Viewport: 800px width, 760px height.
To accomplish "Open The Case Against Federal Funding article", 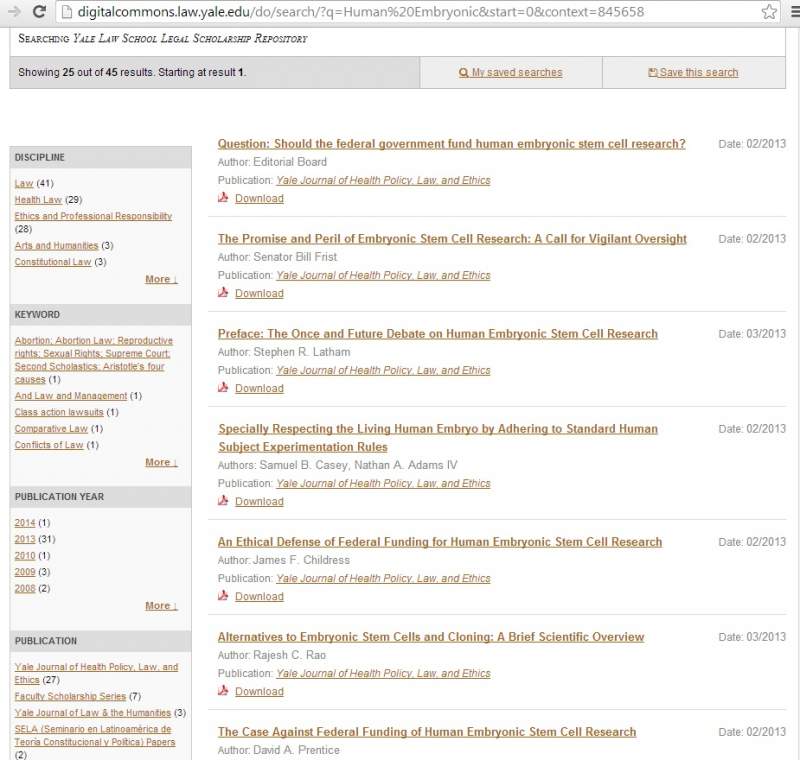I will pyautogui.click(x=427, y=731).
